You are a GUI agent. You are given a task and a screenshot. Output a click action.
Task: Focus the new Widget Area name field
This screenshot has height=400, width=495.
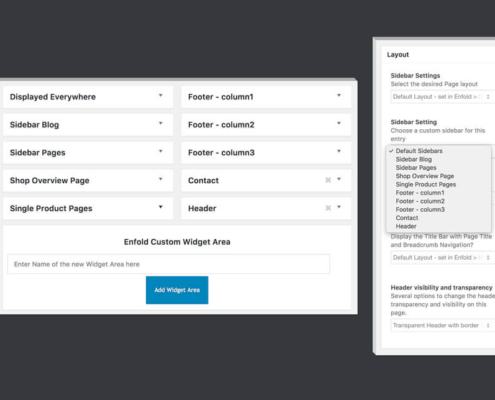coord(169,264)
